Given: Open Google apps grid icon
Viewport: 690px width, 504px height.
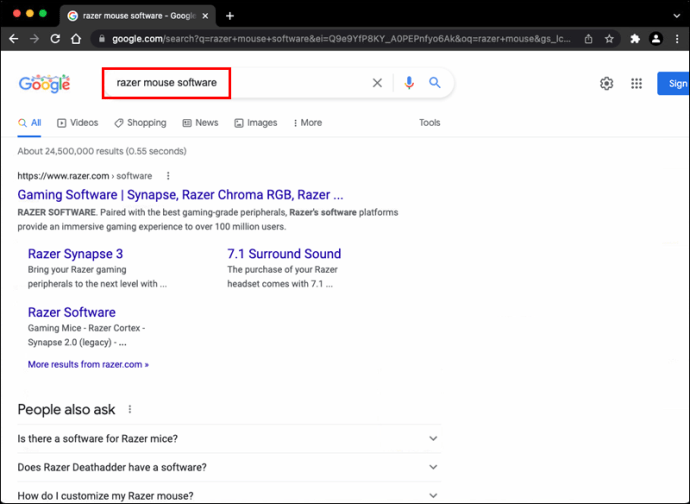Looking at the screenshot, I should (636, 83).
